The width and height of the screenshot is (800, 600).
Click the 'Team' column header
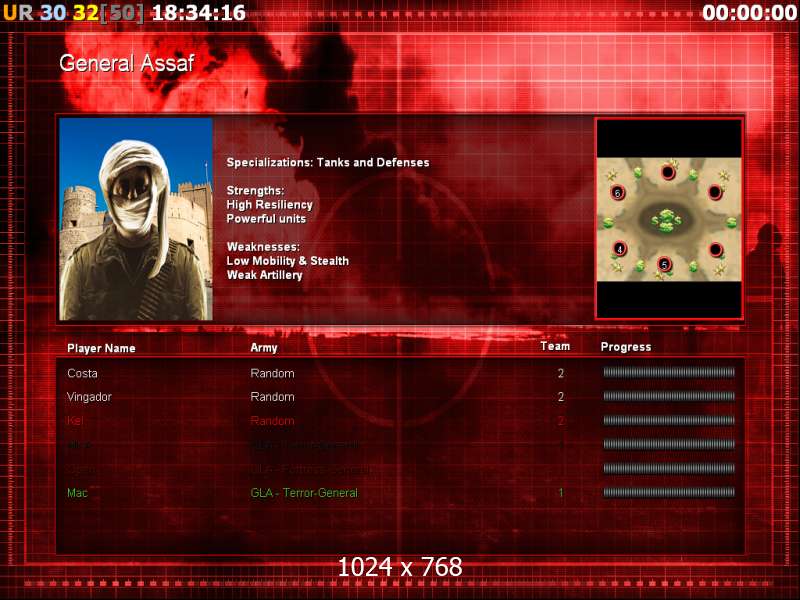555,346
